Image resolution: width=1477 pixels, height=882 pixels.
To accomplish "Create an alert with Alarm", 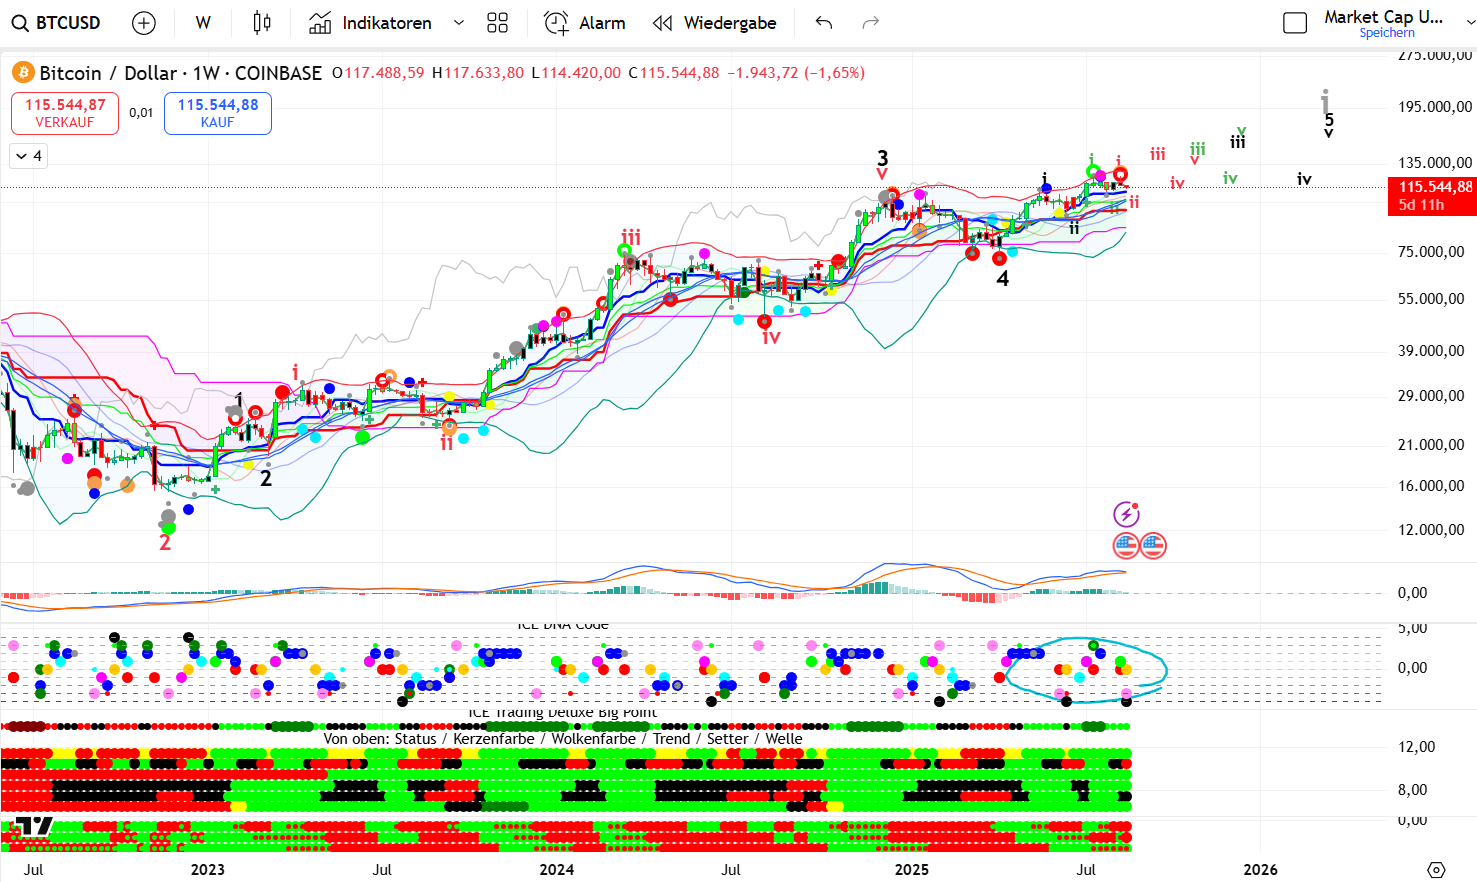I will click(585, 23).
